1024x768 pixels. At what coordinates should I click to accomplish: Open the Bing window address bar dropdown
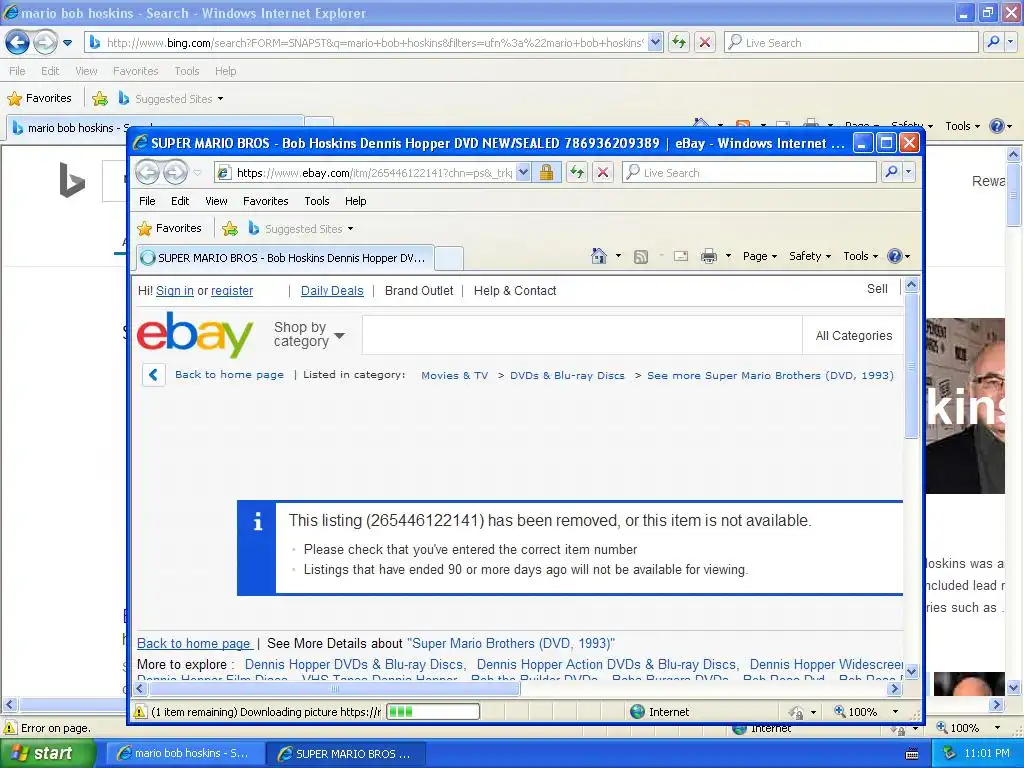point(655,42)
